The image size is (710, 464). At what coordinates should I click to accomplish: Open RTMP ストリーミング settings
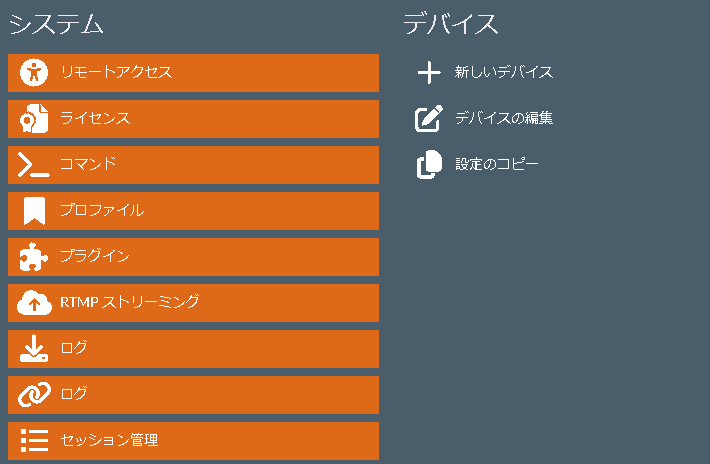193,303
